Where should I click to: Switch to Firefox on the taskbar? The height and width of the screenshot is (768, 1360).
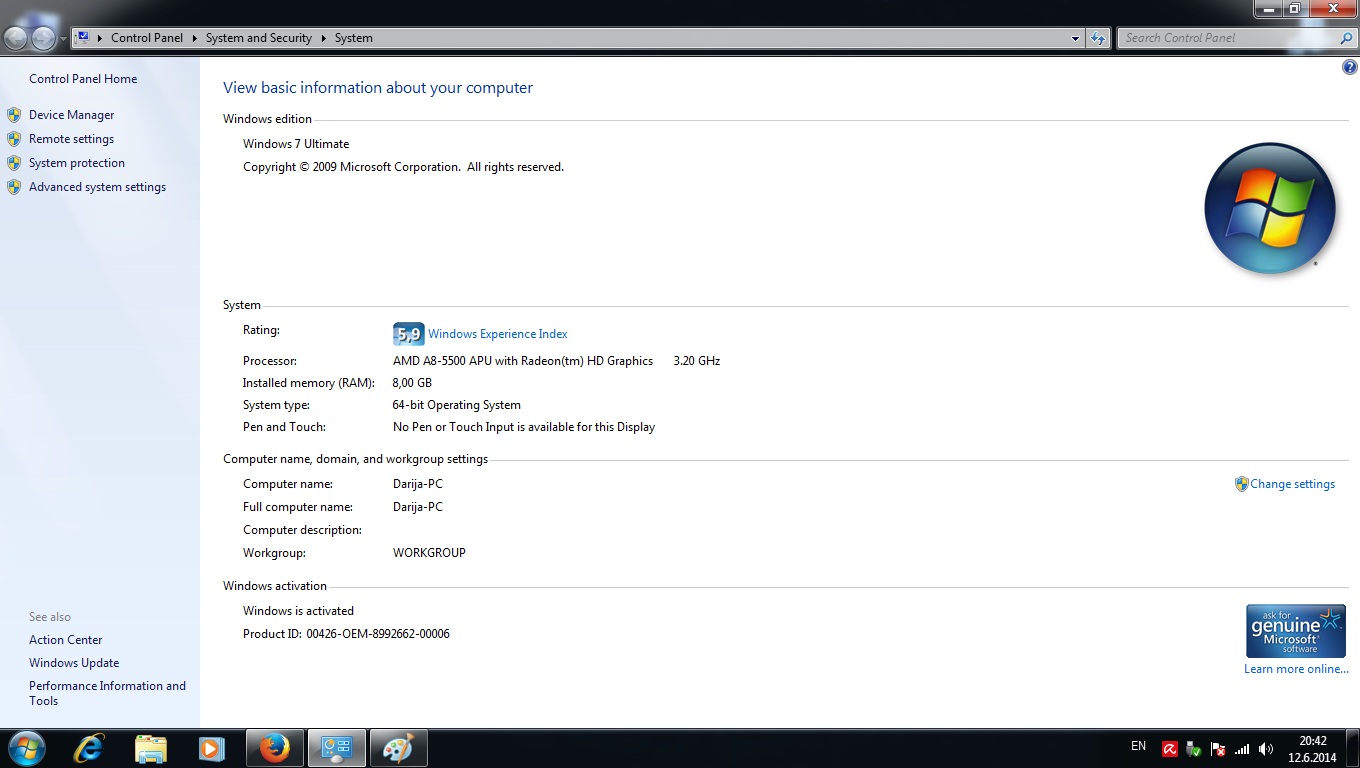tap(274, 748)
